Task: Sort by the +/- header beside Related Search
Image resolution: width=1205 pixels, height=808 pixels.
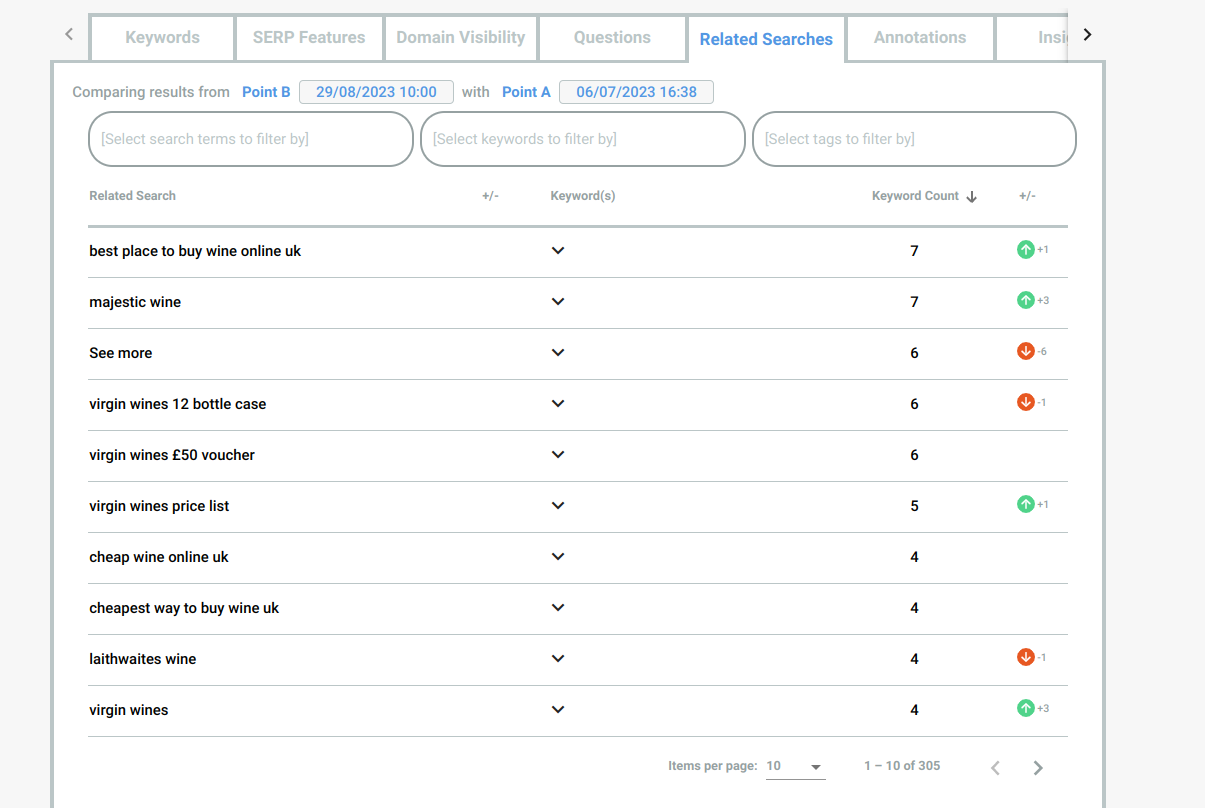Action: tap(490, 196)
